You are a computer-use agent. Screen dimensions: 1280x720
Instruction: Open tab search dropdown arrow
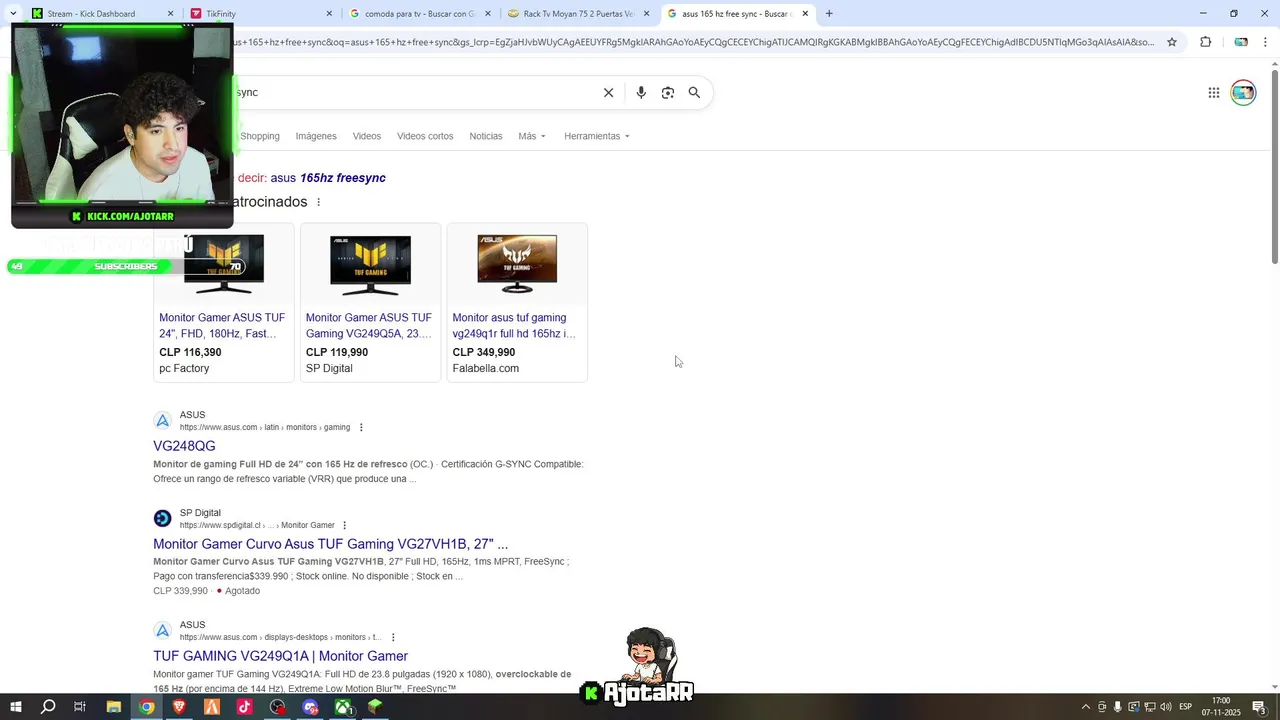[x=12, y=13]
